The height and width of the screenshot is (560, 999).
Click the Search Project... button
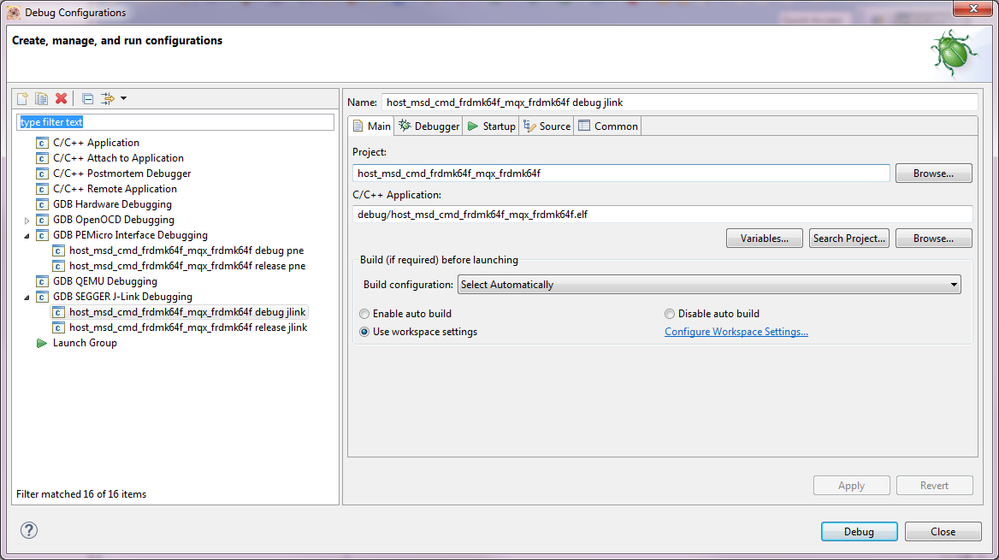pyautogui.click(x=849, y=238)
